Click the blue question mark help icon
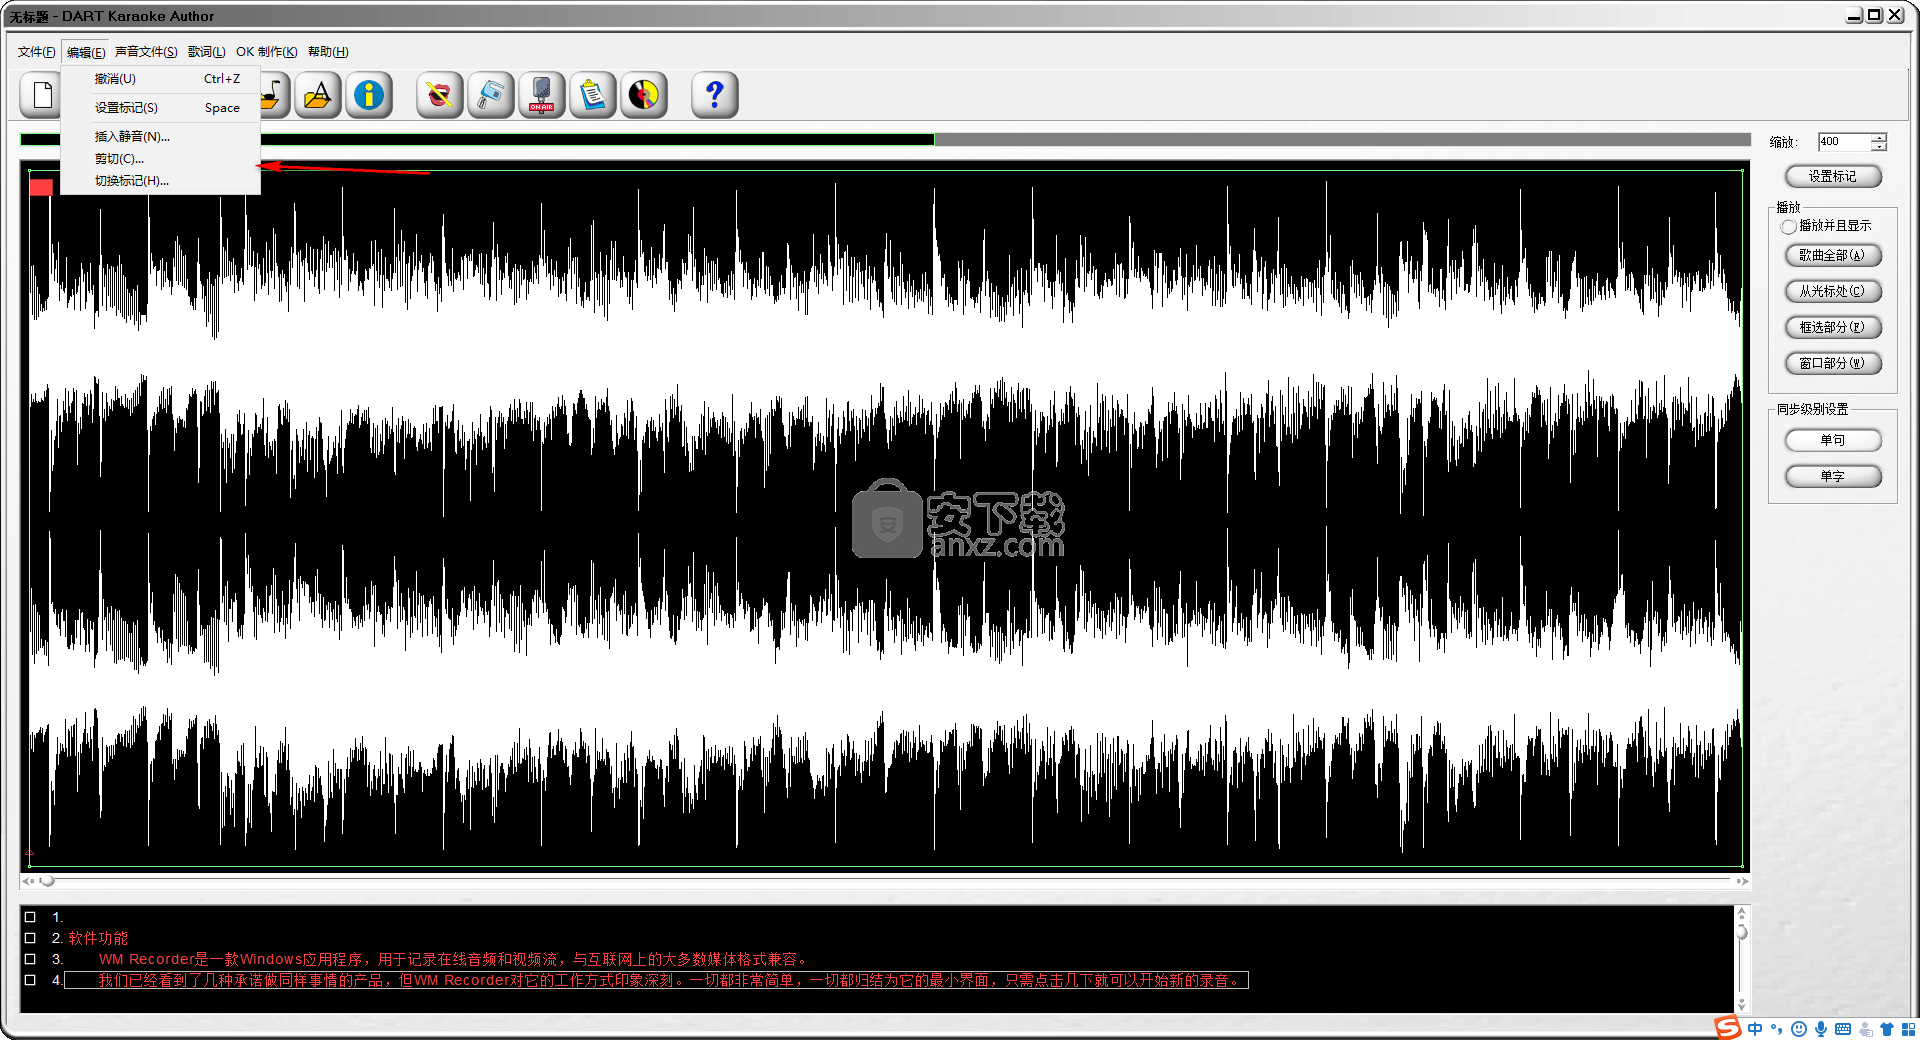Image resolution: width=1920 pixels, height=1040 pixels. (x=715, y=95)
